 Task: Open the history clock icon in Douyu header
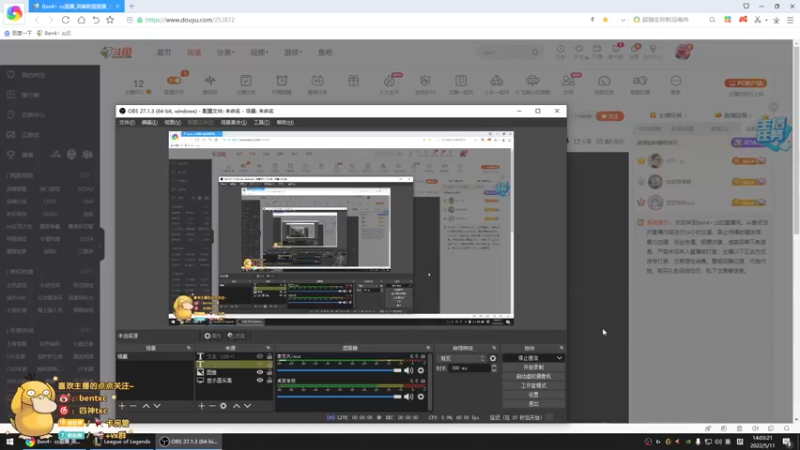561,49
